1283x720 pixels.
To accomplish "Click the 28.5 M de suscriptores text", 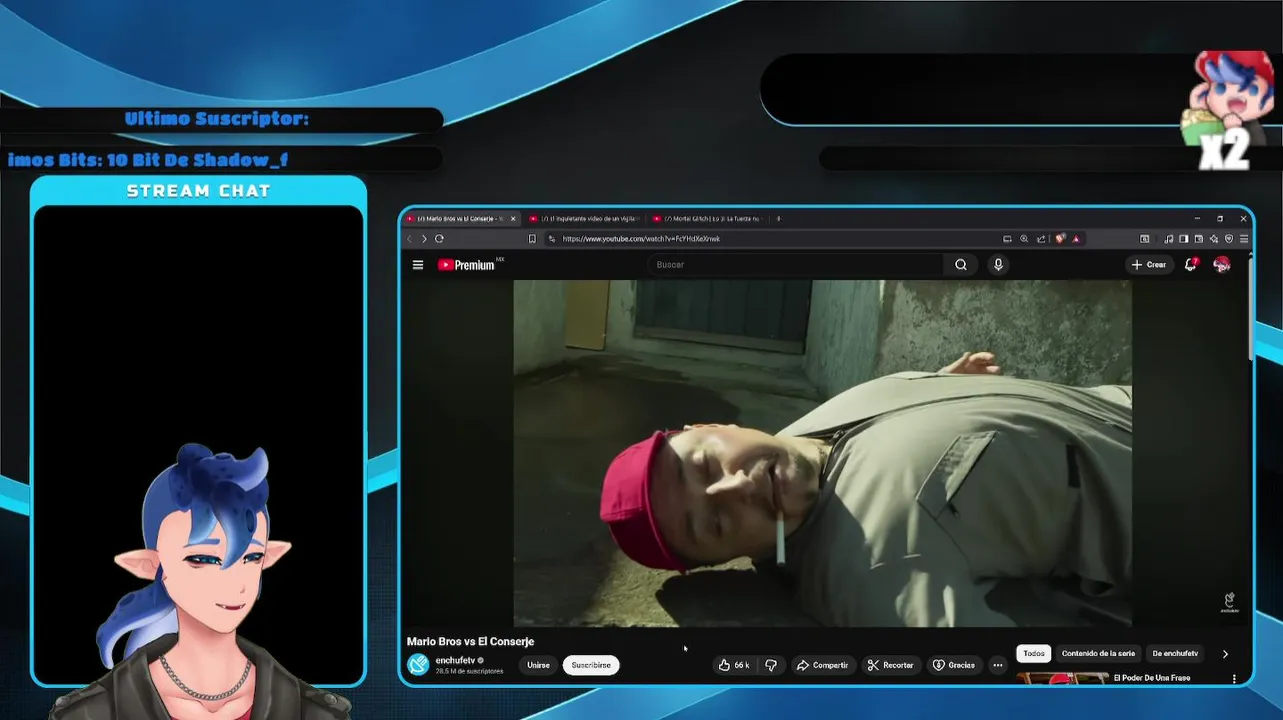I will (x=469, y=671).
